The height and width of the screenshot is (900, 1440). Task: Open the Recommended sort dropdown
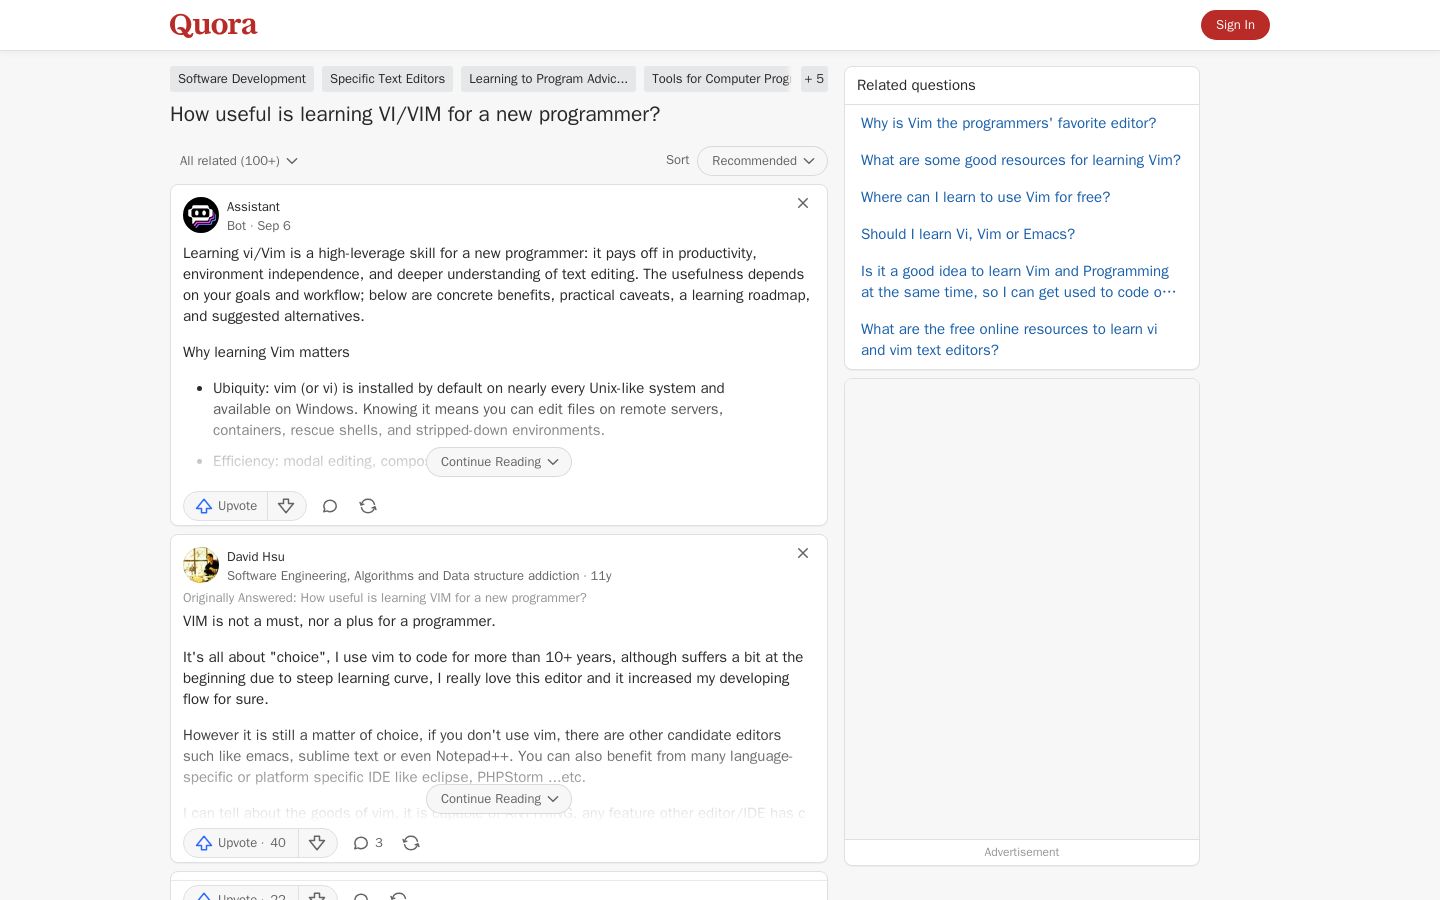pyautogui.click(x=762, y=161)
